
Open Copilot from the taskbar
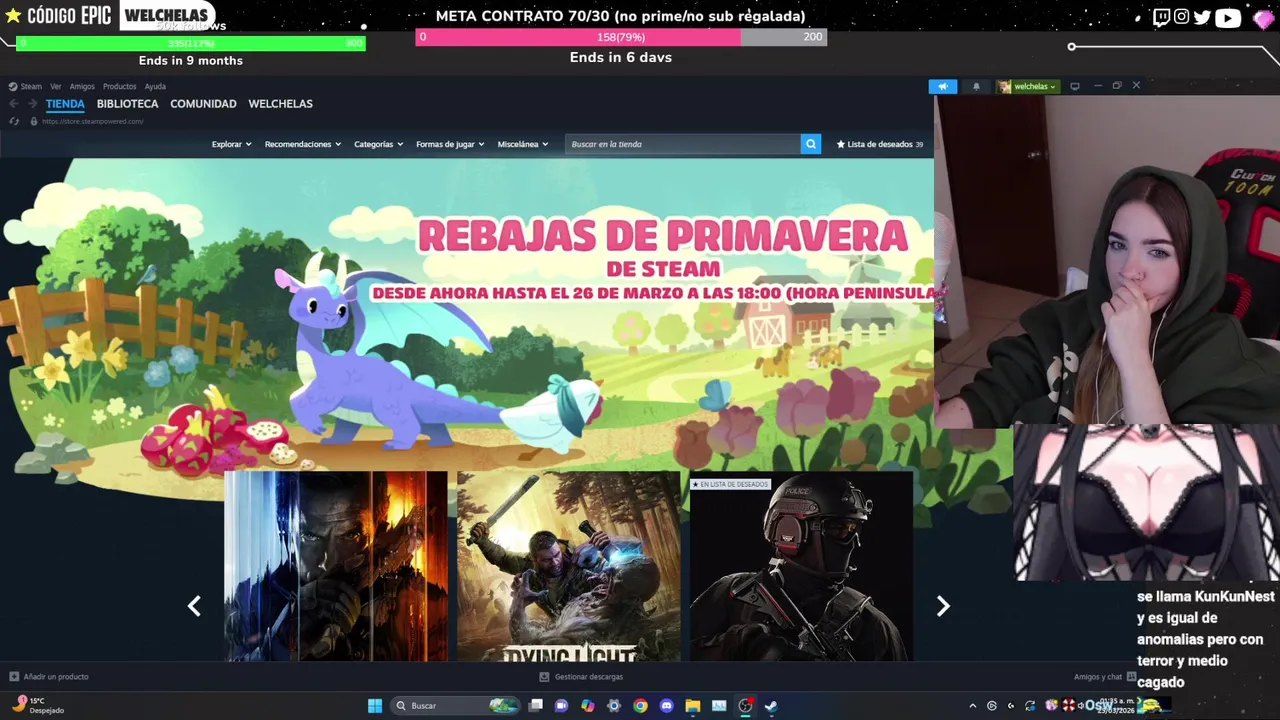click(x=587, y=706)
